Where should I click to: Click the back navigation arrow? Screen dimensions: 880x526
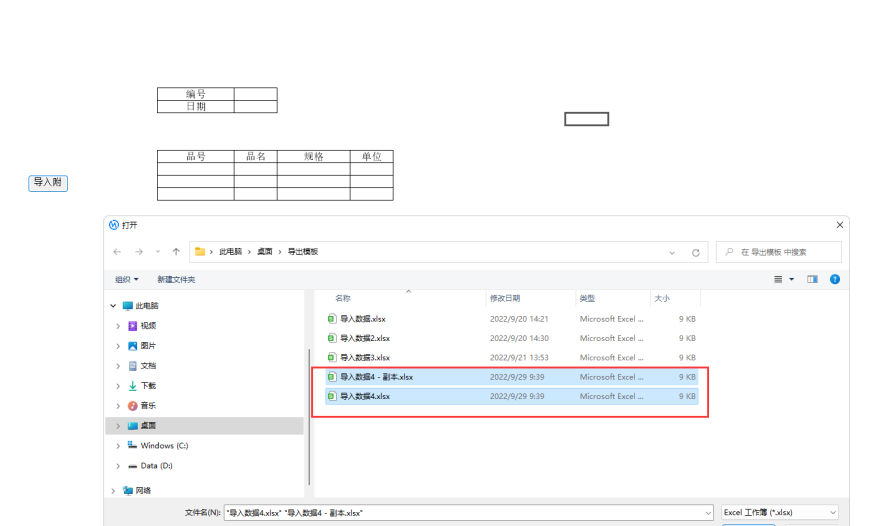tap(117, 252)
